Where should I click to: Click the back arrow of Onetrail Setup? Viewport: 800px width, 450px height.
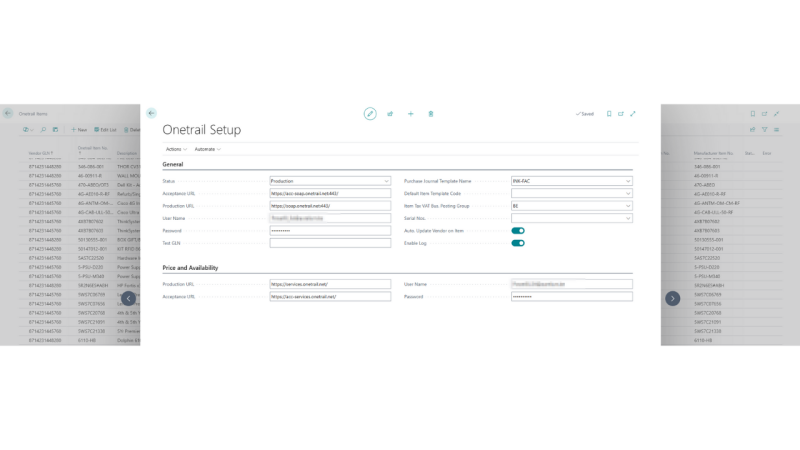151,113
